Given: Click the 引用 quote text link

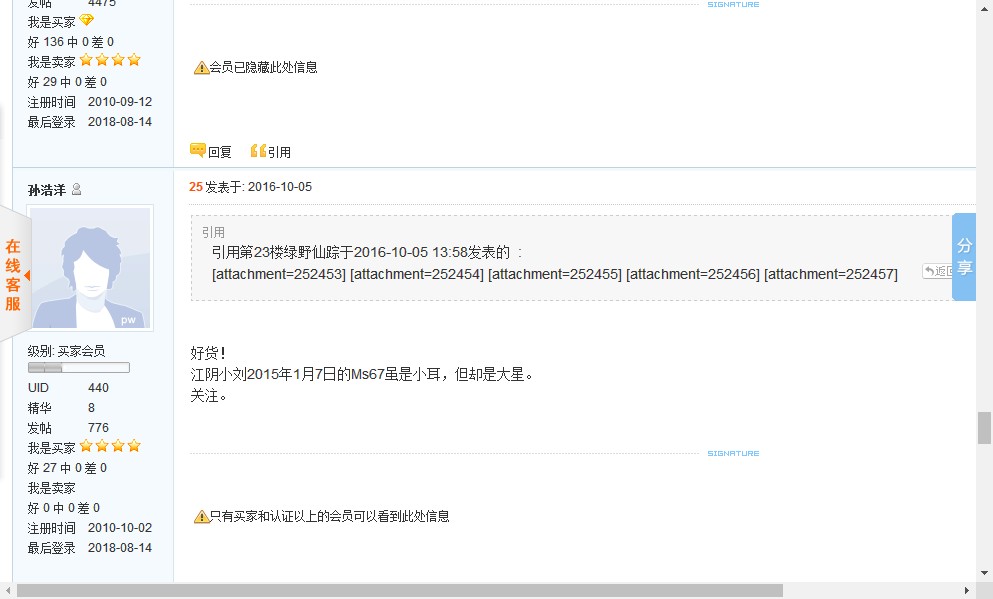Looking at the screenshot, I should tap(279, 153).
